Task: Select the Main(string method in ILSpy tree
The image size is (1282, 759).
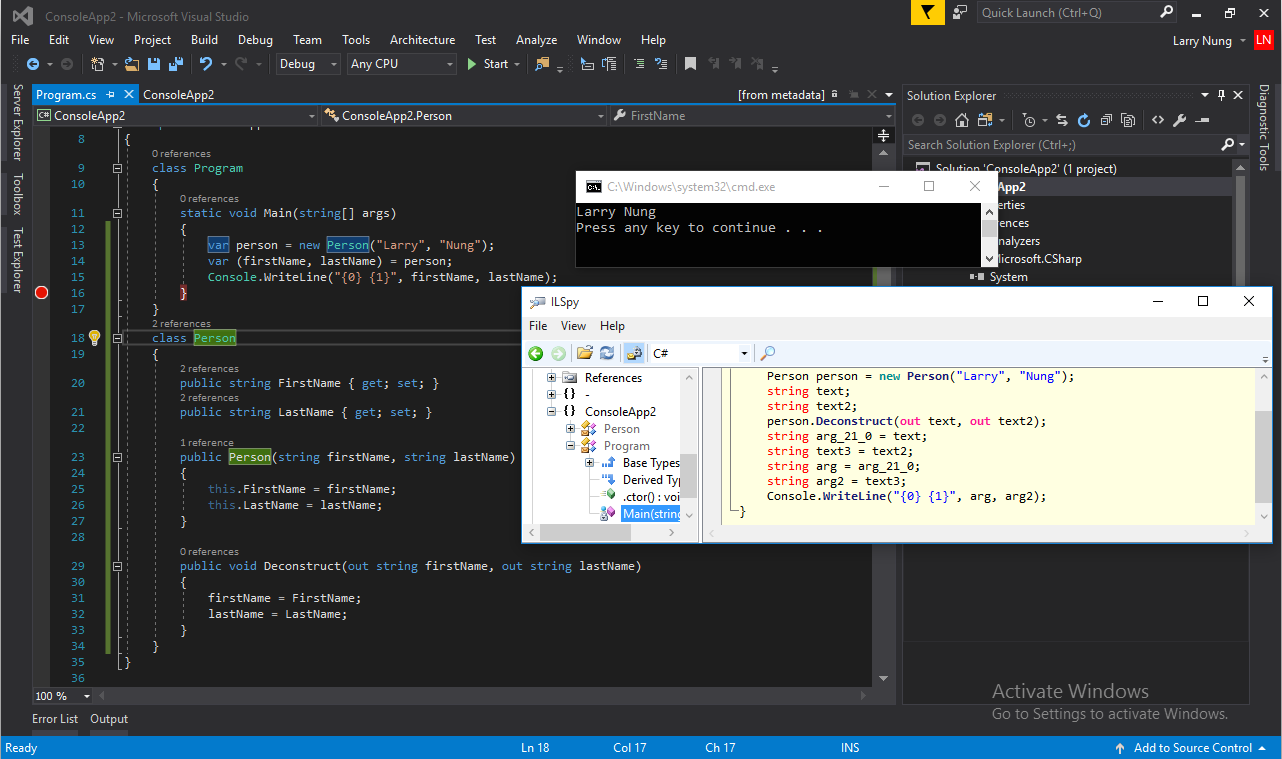Action: (x=650, y=514)
